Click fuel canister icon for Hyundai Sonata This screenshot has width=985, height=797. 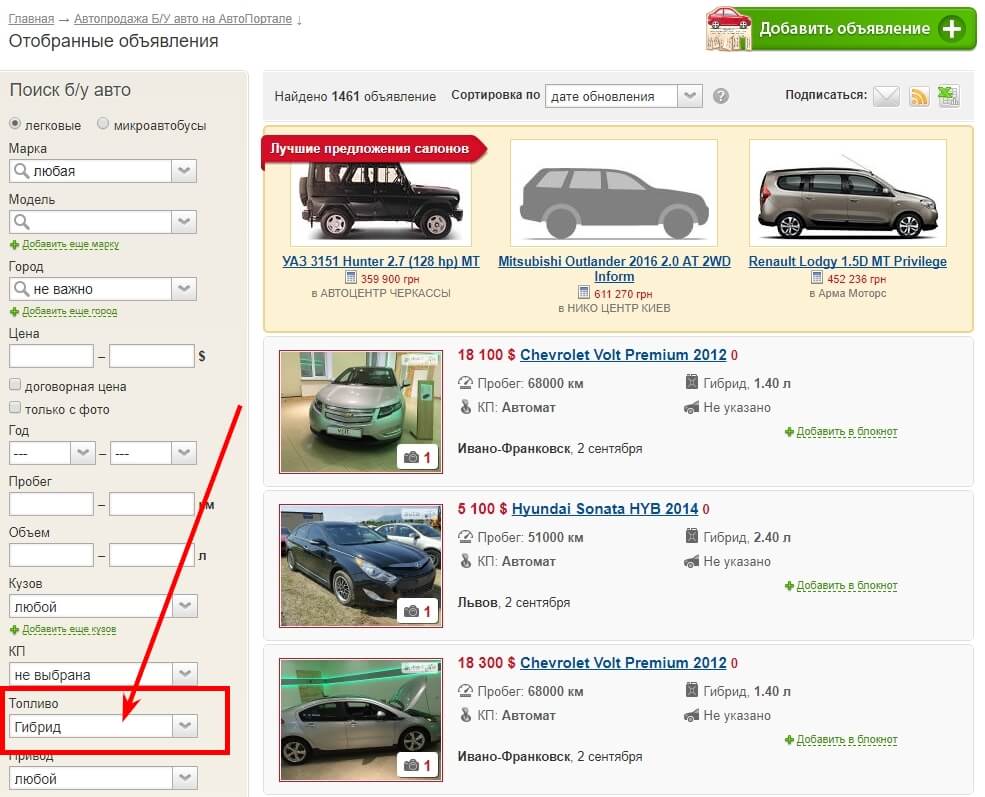[x=692, y=536]
